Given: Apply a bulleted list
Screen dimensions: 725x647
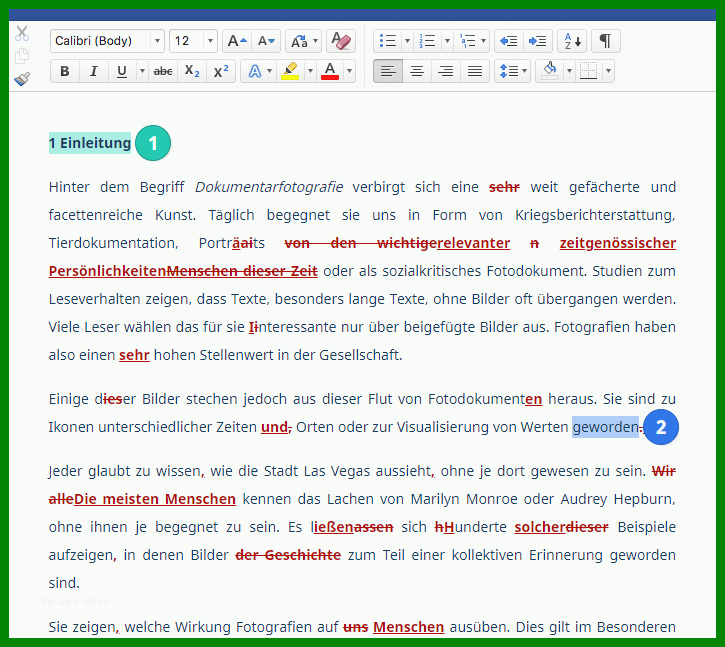Looking at the screenshot, I should click(388, 41).
